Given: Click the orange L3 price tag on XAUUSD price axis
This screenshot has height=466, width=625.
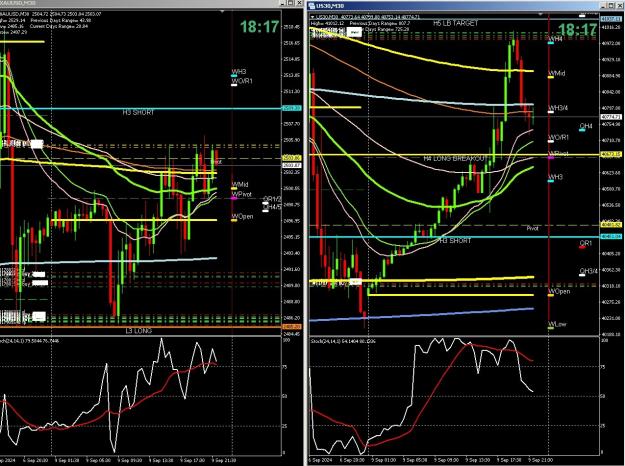Looking at the screenshot, I should click(292, 327).
